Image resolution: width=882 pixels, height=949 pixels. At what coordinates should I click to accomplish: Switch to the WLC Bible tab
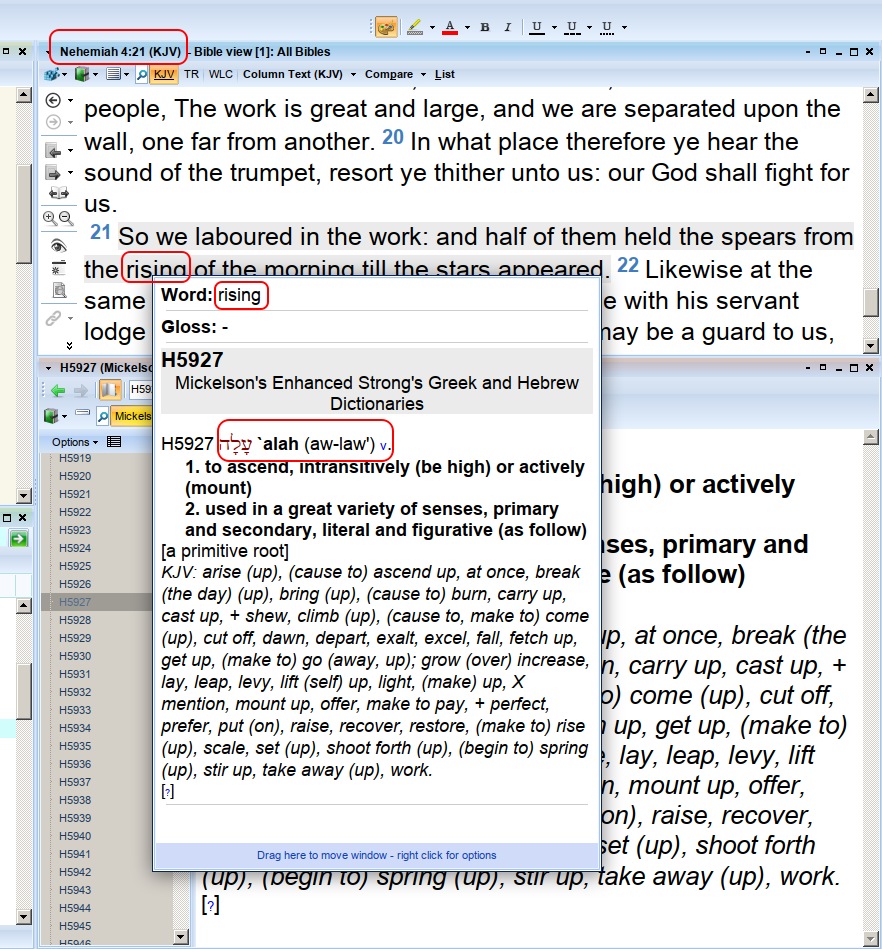(220, 74)
